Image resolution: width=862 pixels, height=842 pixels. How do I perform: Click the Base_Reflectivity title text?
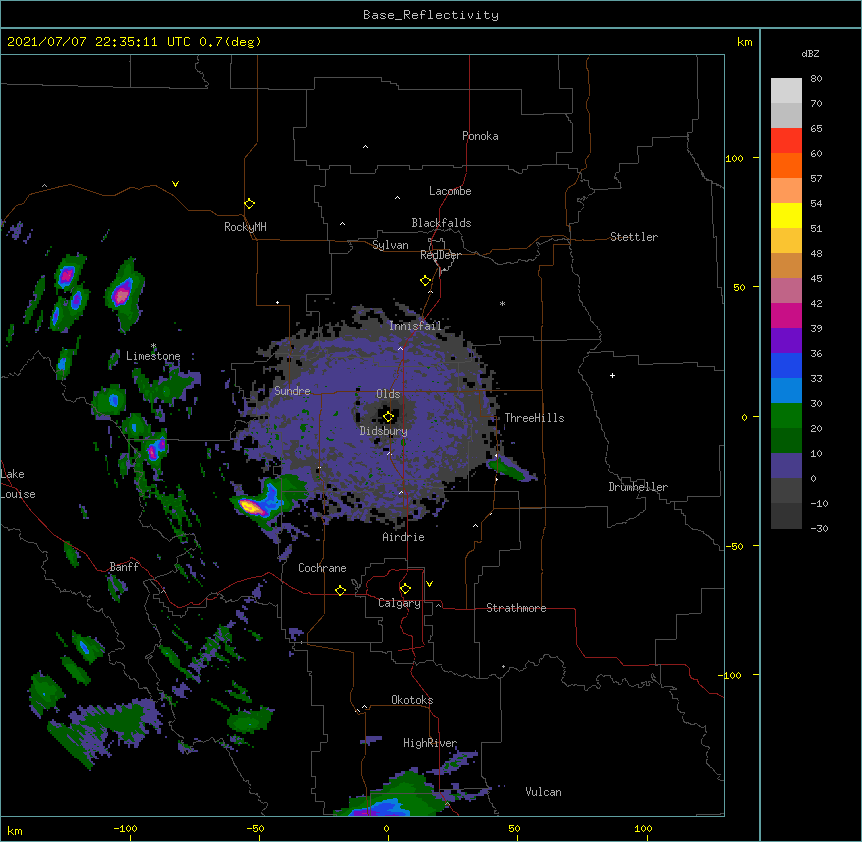(431, 15)
